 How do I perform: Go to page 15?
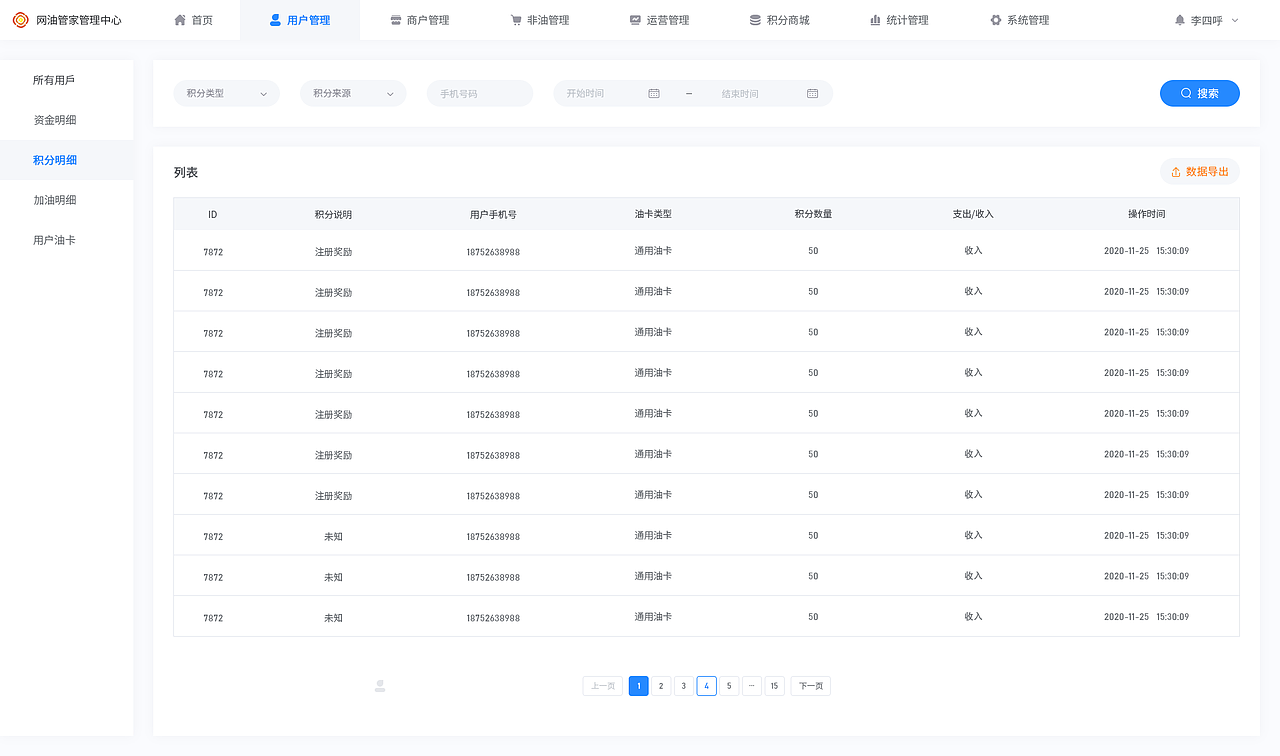(x=775, y=686)
